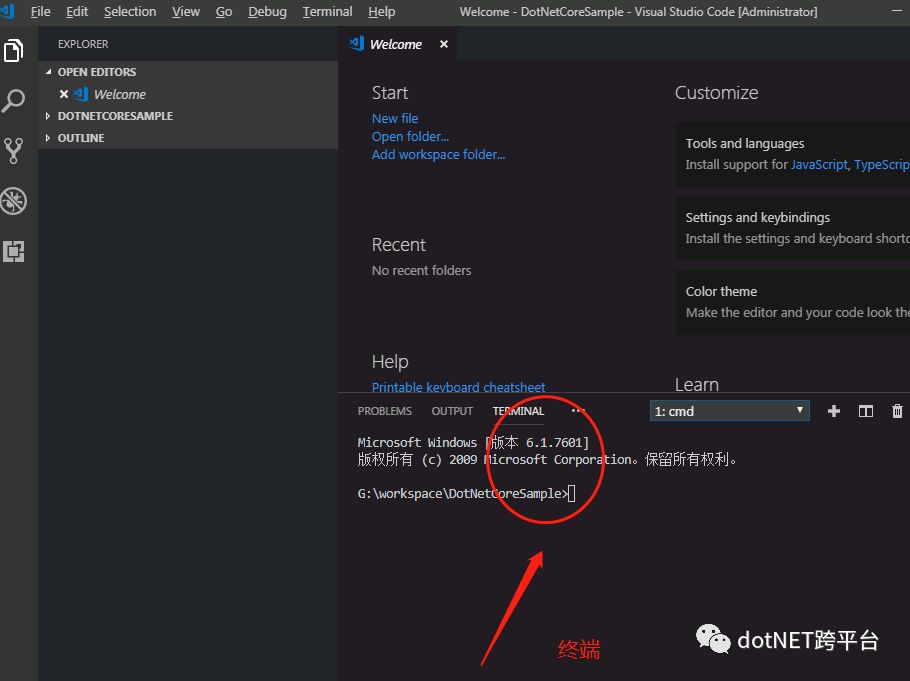
Task: Open the Help menu
Action: click(382, 12)
